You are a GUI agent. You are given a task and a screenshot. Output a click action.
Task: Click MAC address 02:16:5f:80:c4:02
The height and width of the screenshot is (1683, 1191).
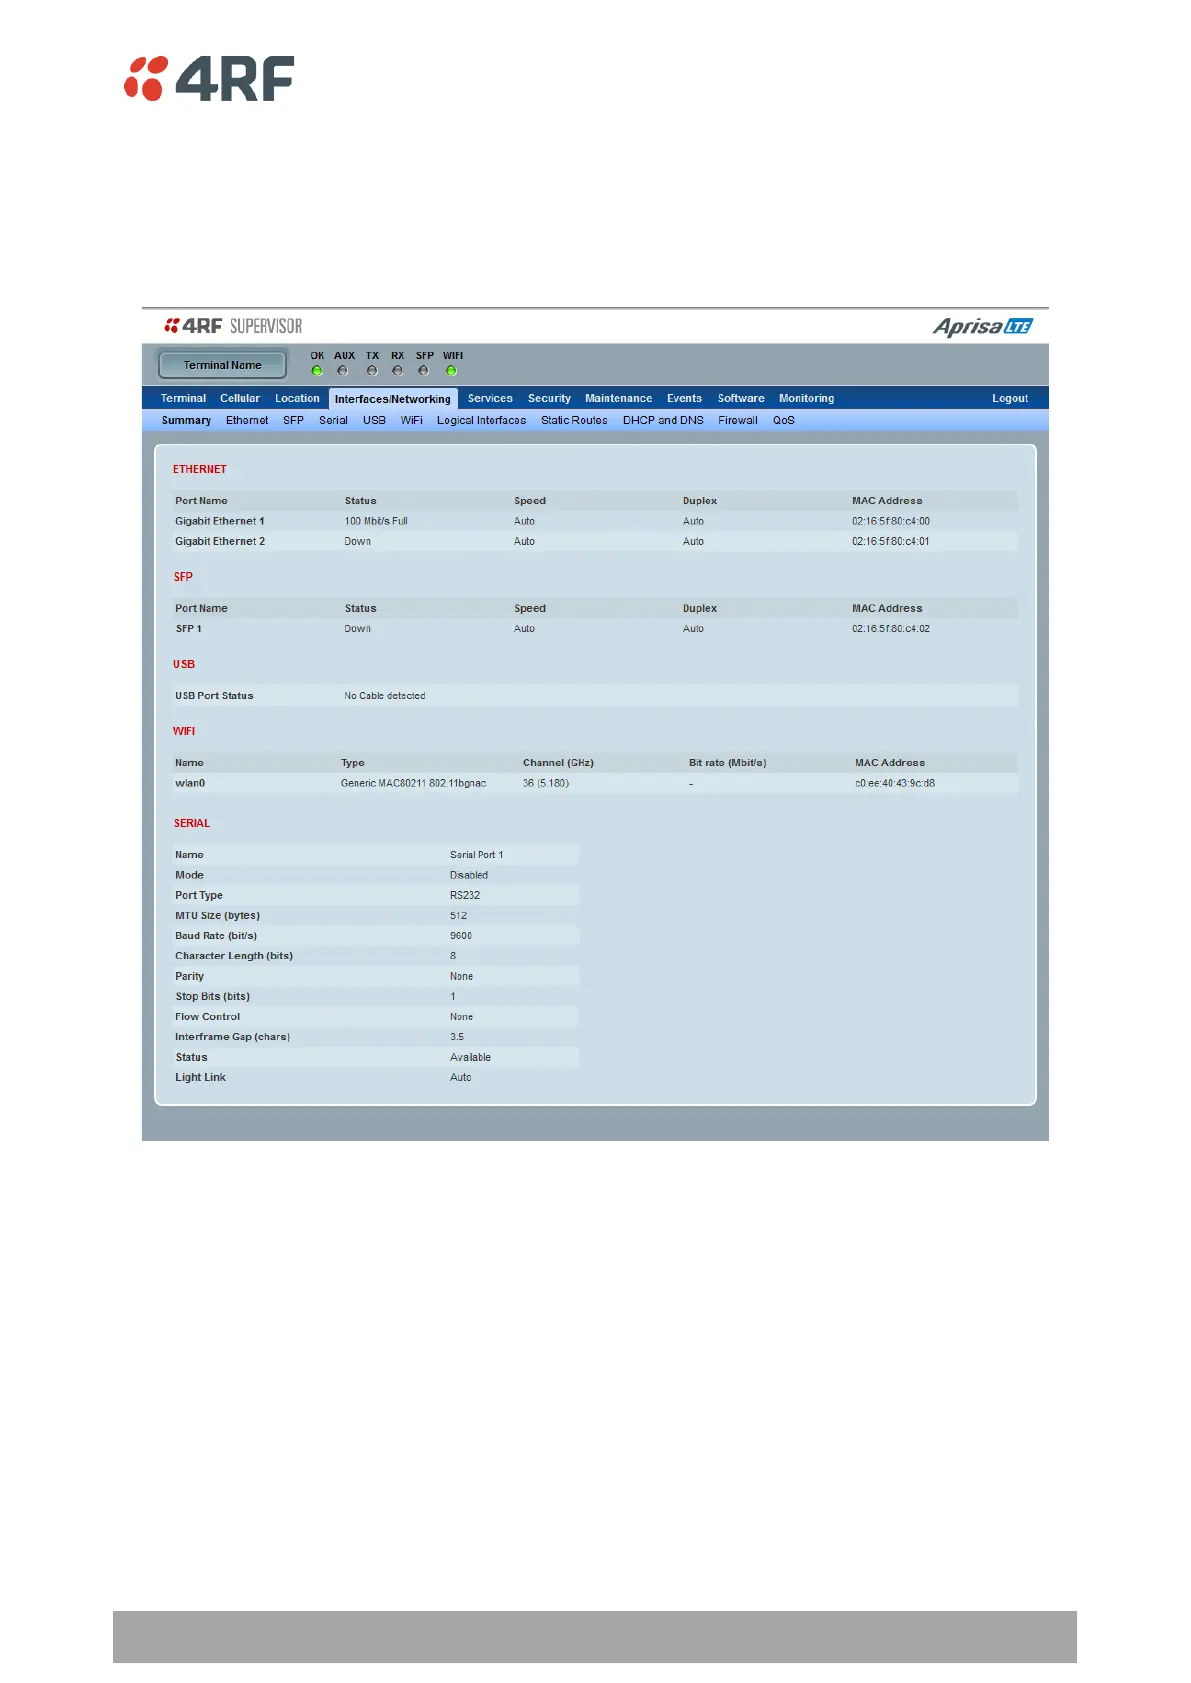point(891,629)
